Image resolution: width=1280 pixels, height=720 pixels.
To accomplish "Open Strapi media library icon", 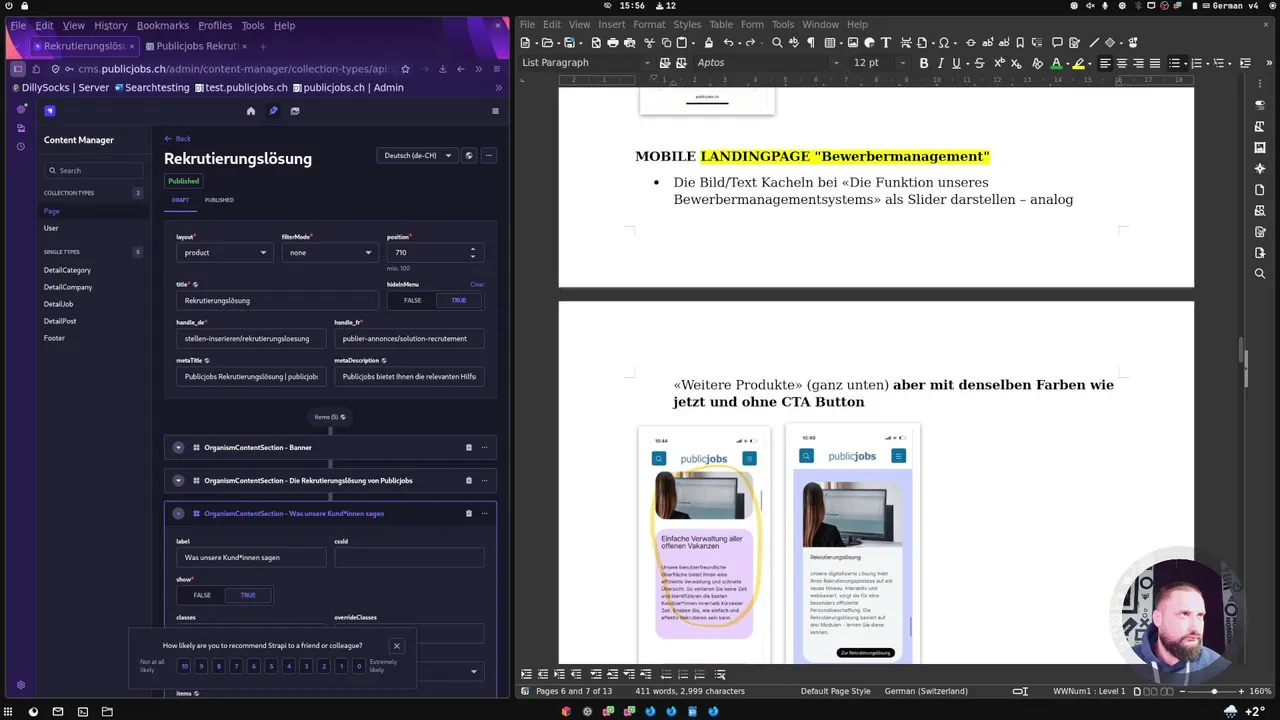I will tap(295, 111).
